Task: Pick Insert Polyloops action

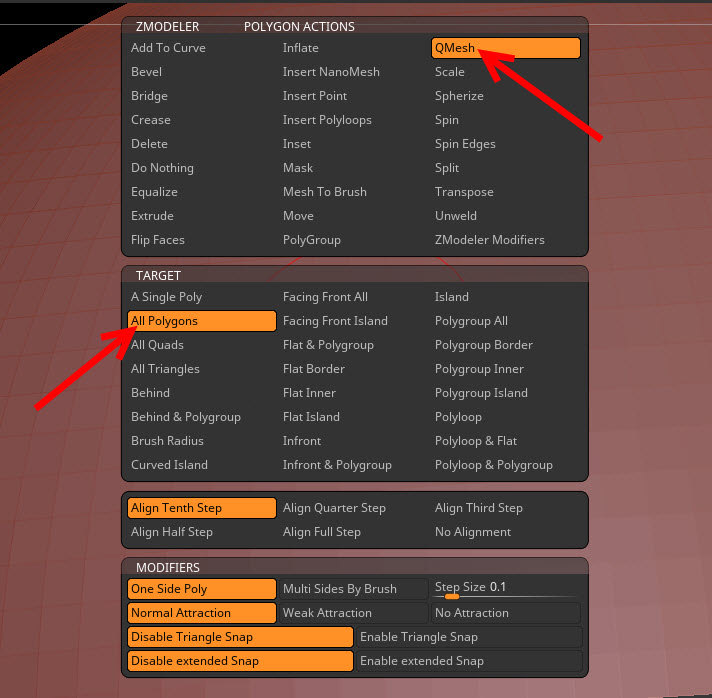Action: coord(327,120)
